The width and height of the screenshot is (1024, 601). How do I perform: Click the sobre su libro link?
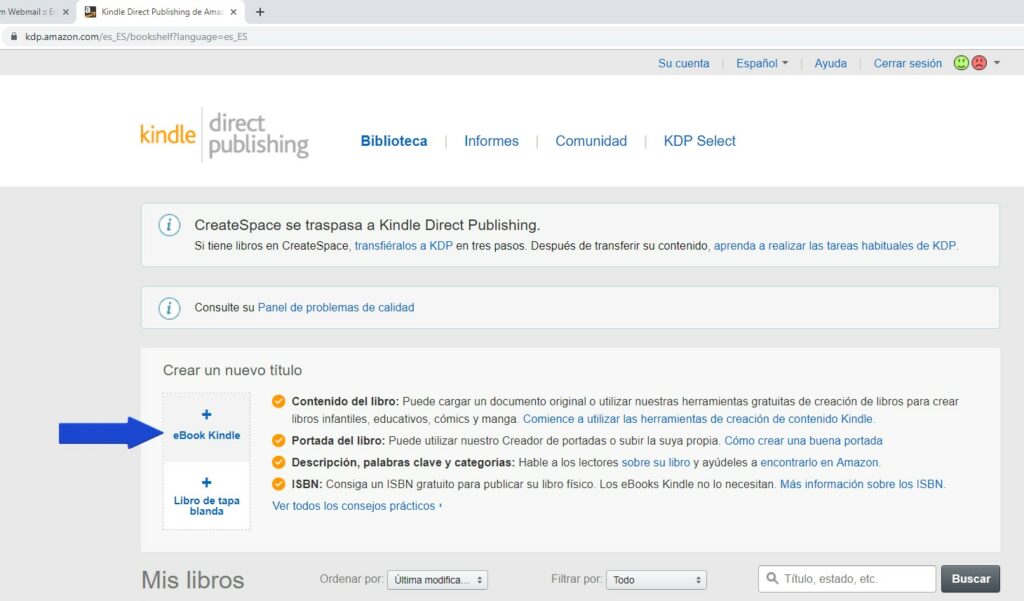[x=655, y=463]
